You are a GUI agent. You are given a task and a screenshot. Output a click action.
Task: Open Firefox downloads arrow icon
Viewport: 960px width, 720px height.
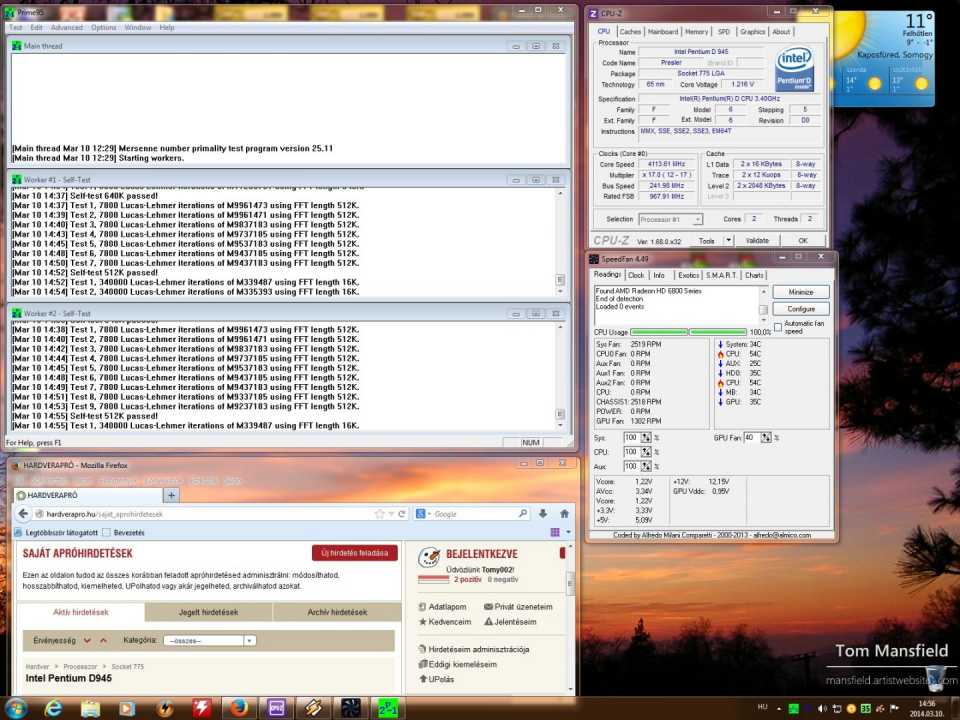click(542, 514)
